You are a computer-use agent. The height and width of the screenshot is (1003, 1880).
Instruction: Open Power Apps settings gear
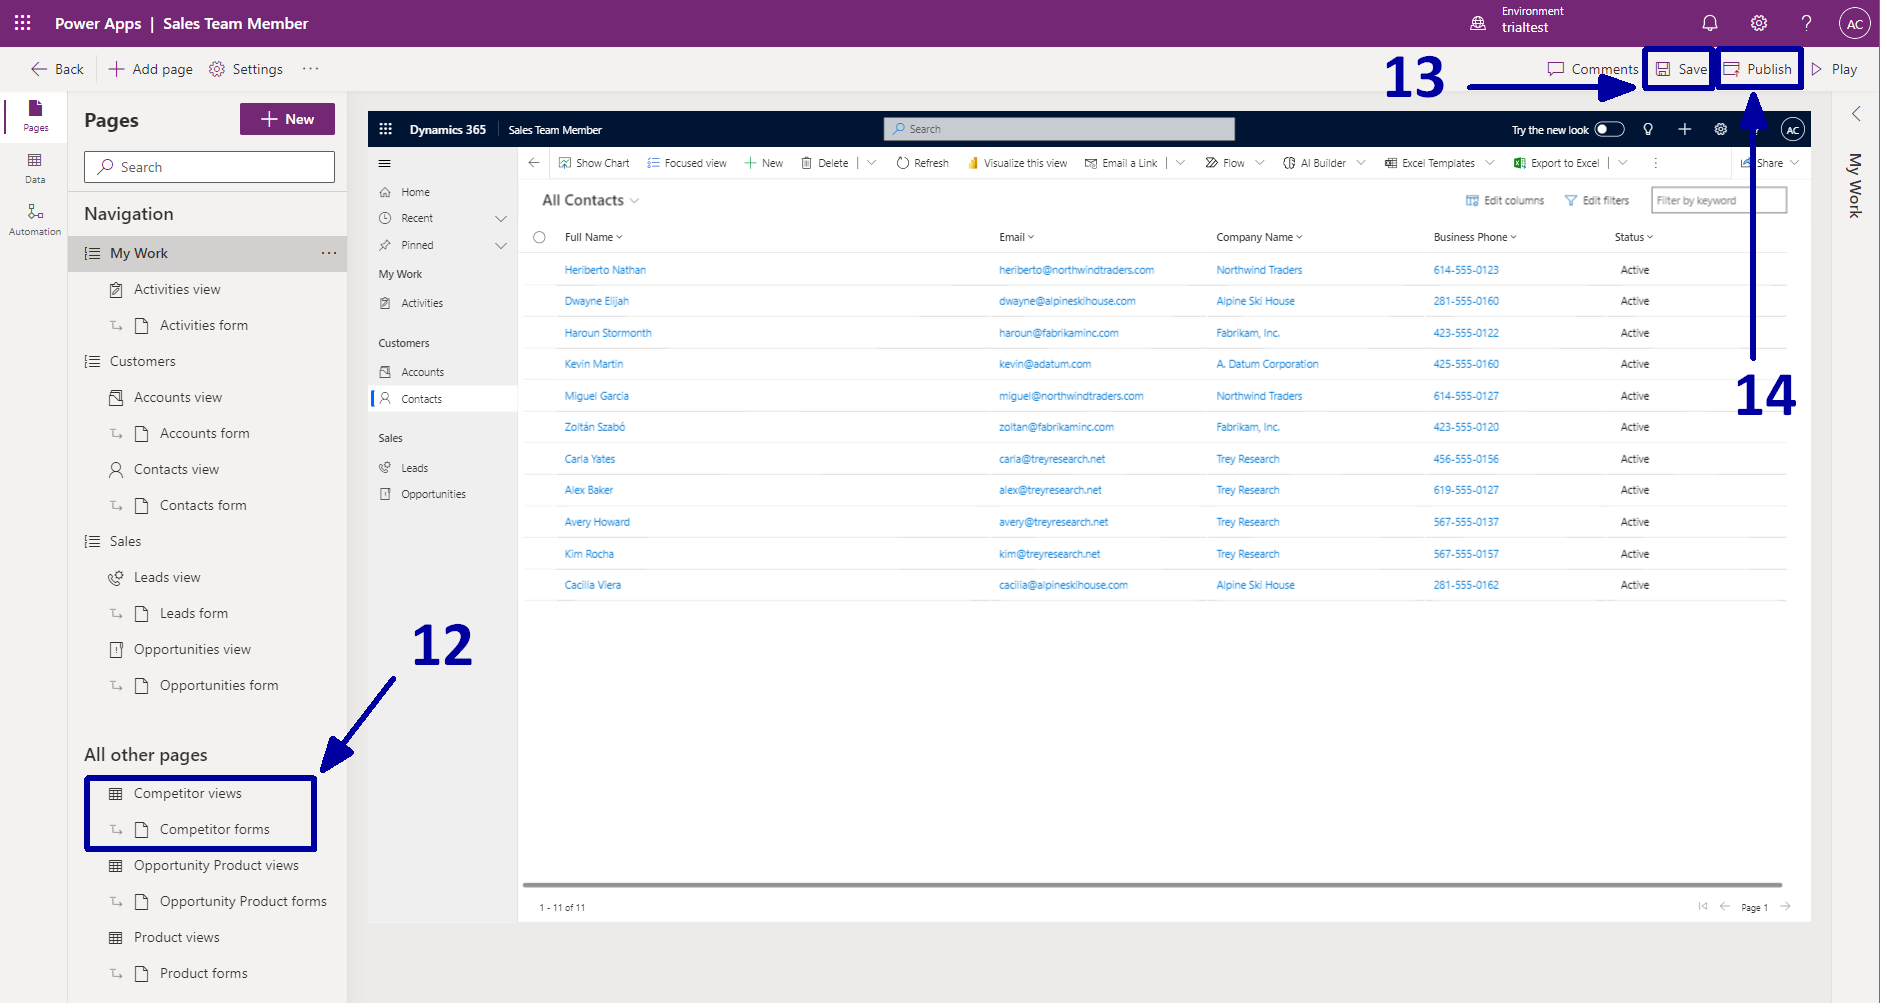(1759, 23)
